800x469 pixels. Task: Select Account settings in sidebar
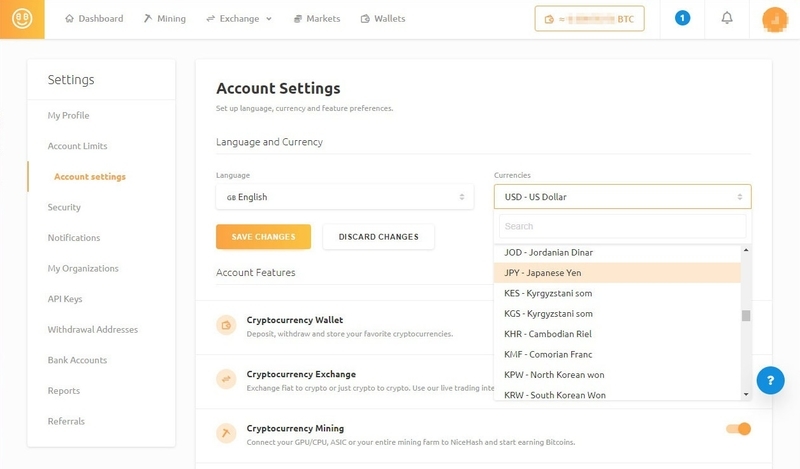90,177
